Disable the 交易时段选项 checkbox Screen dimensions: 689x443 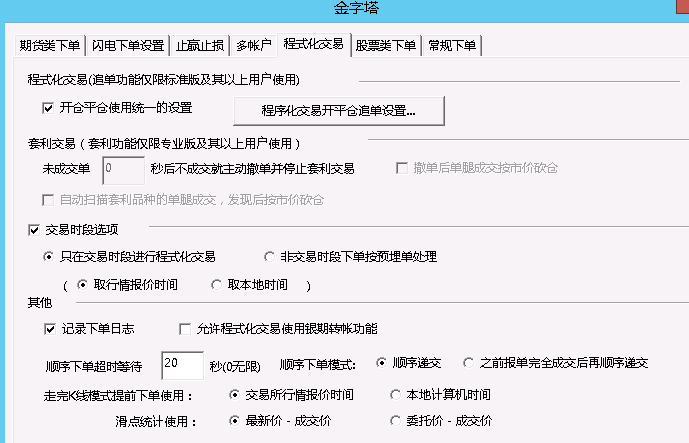click(34, 230)
